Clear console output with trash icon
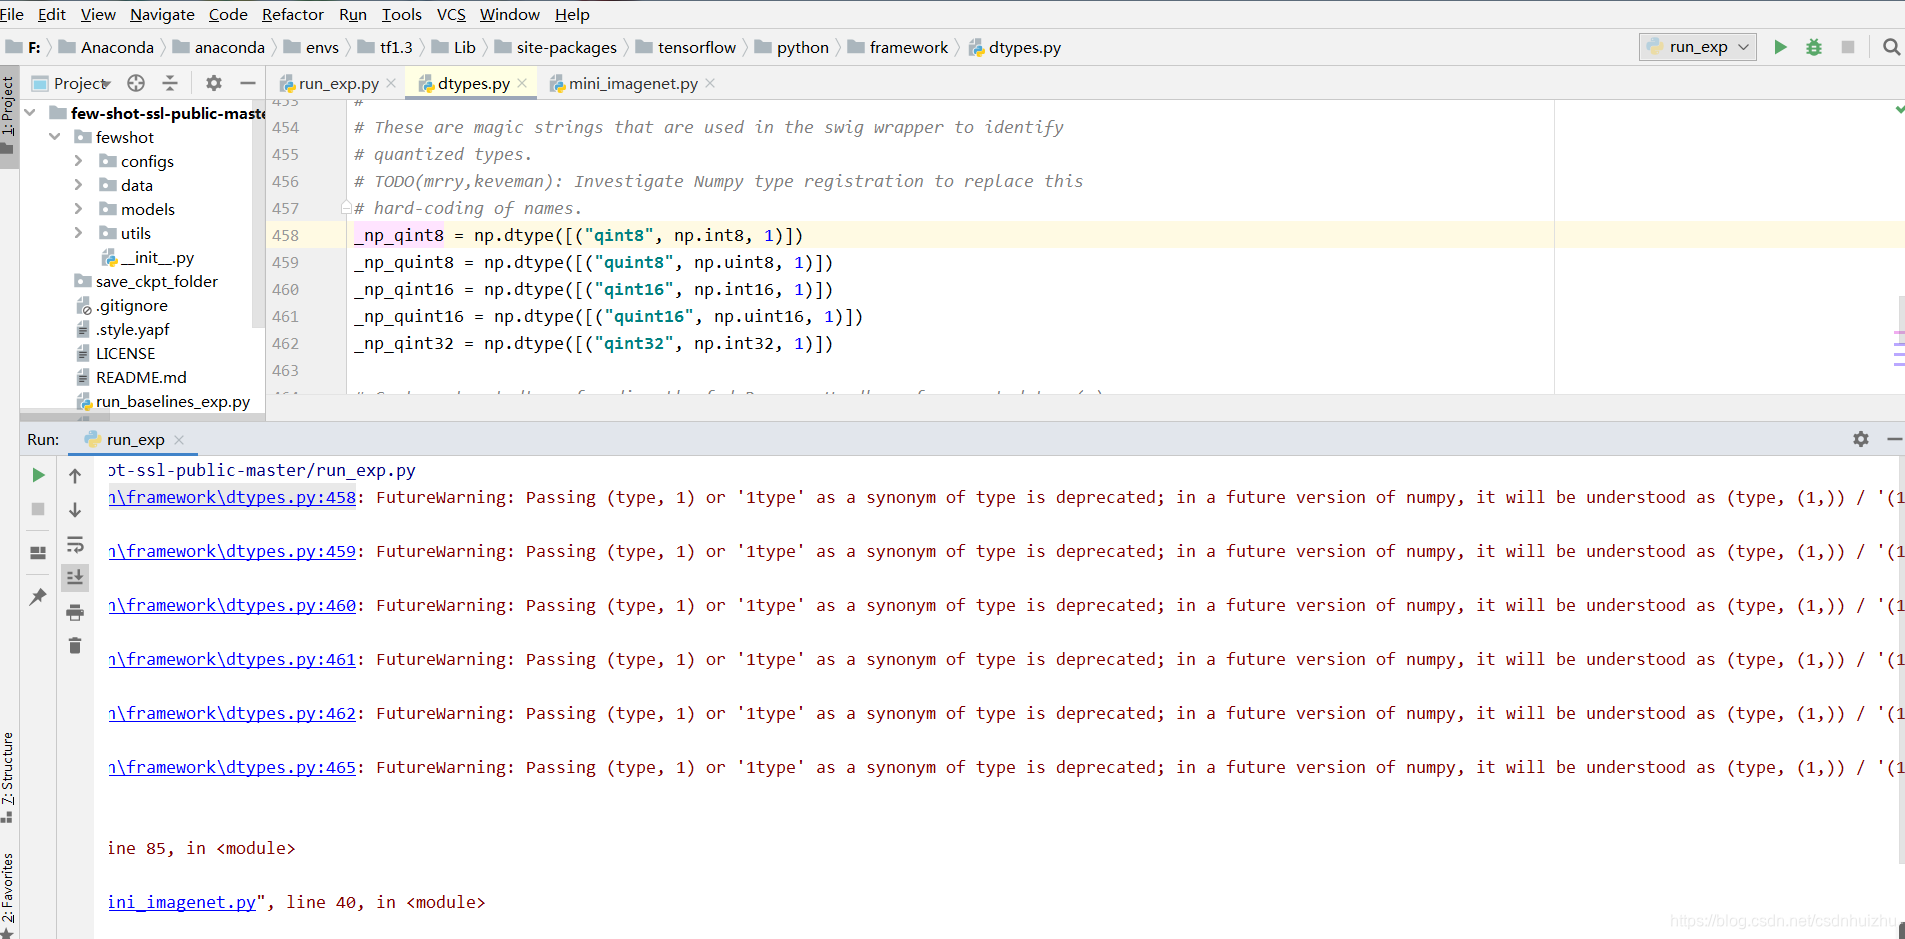Viewport: 1905px width, 939px height. [75, 646]
